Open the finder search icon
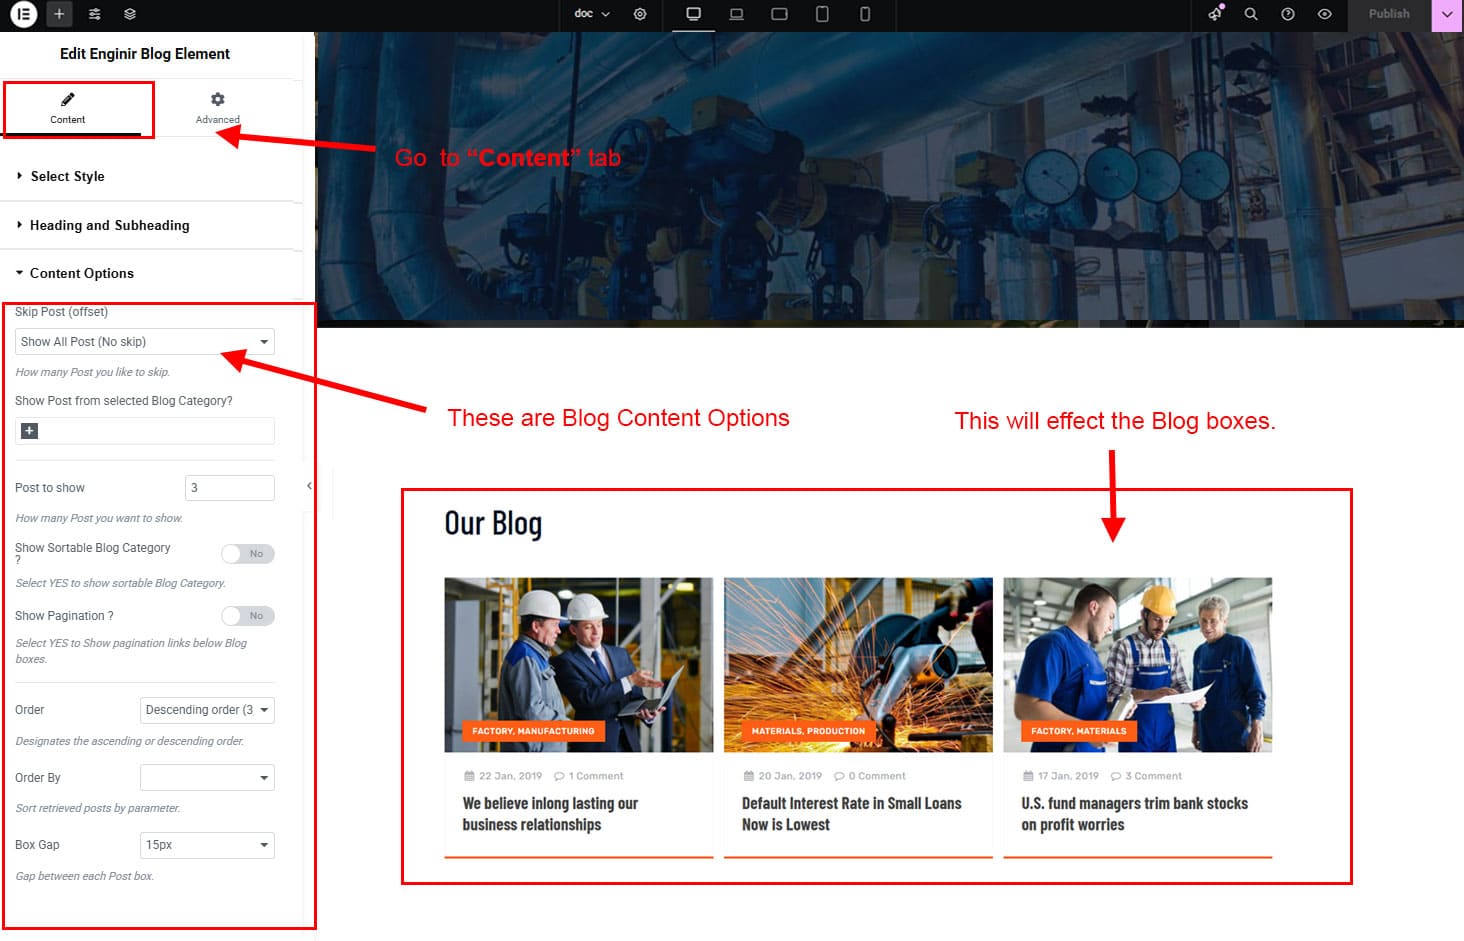This screenshot has height=941, width=1464. 1251,14
